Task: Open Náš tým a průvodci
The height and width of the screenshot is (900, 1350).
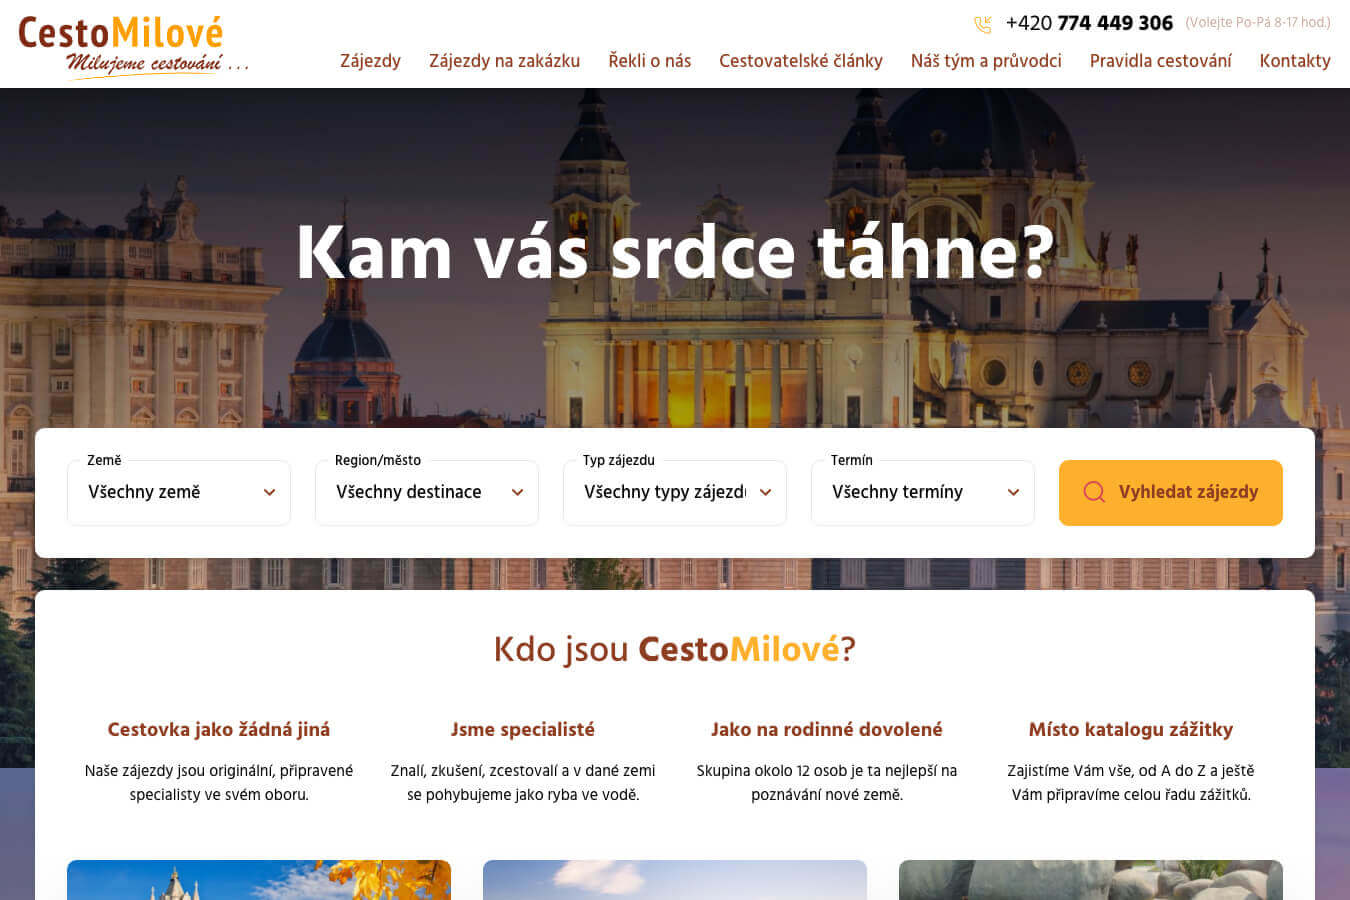Action: [x=986, y=61]
